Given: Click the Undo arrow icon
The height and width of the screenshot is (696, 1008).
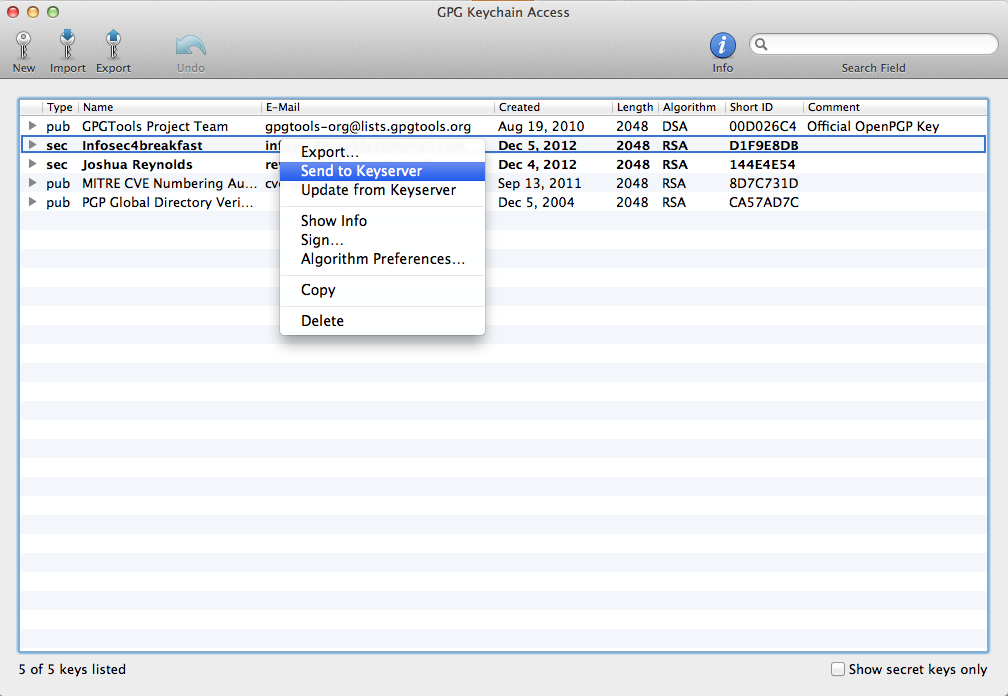Looking at the screenshot, I should pyautogui.click(x=190, y=46).
